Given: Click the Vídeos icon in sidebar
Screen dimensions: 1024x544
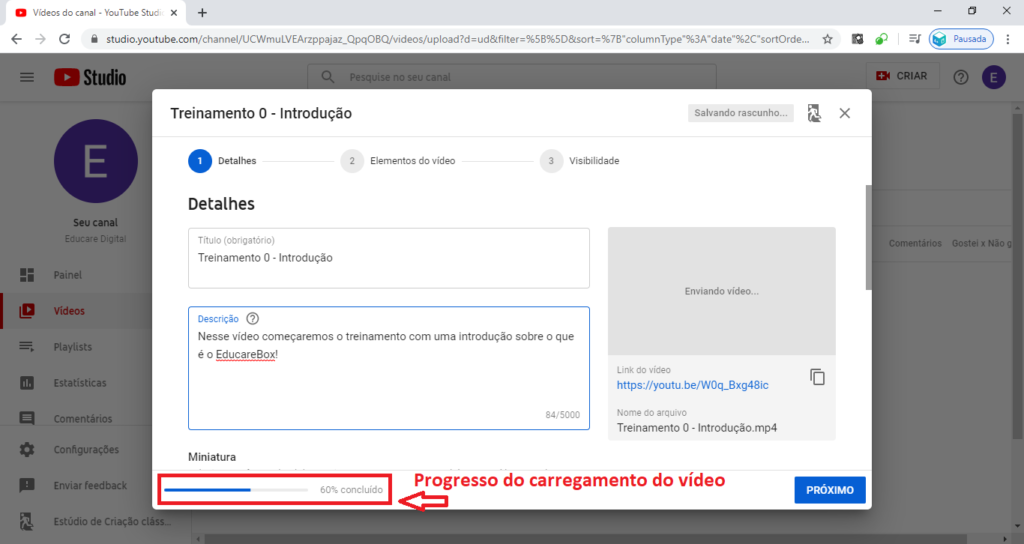Looking at the screenshot, I should [27, 311].
